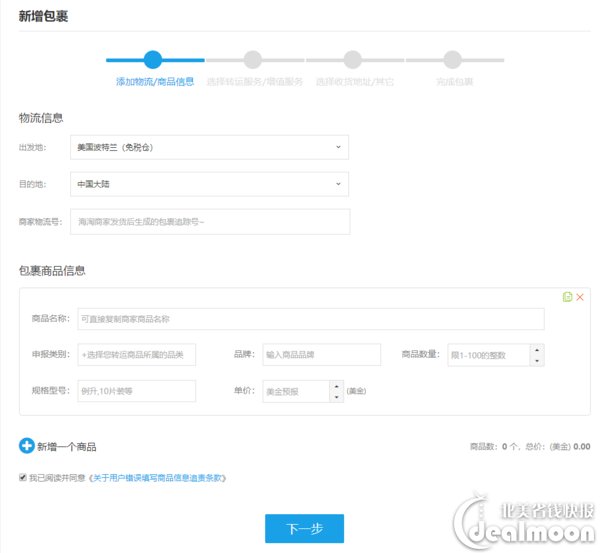Open the 出发地 dropdown

209,147
